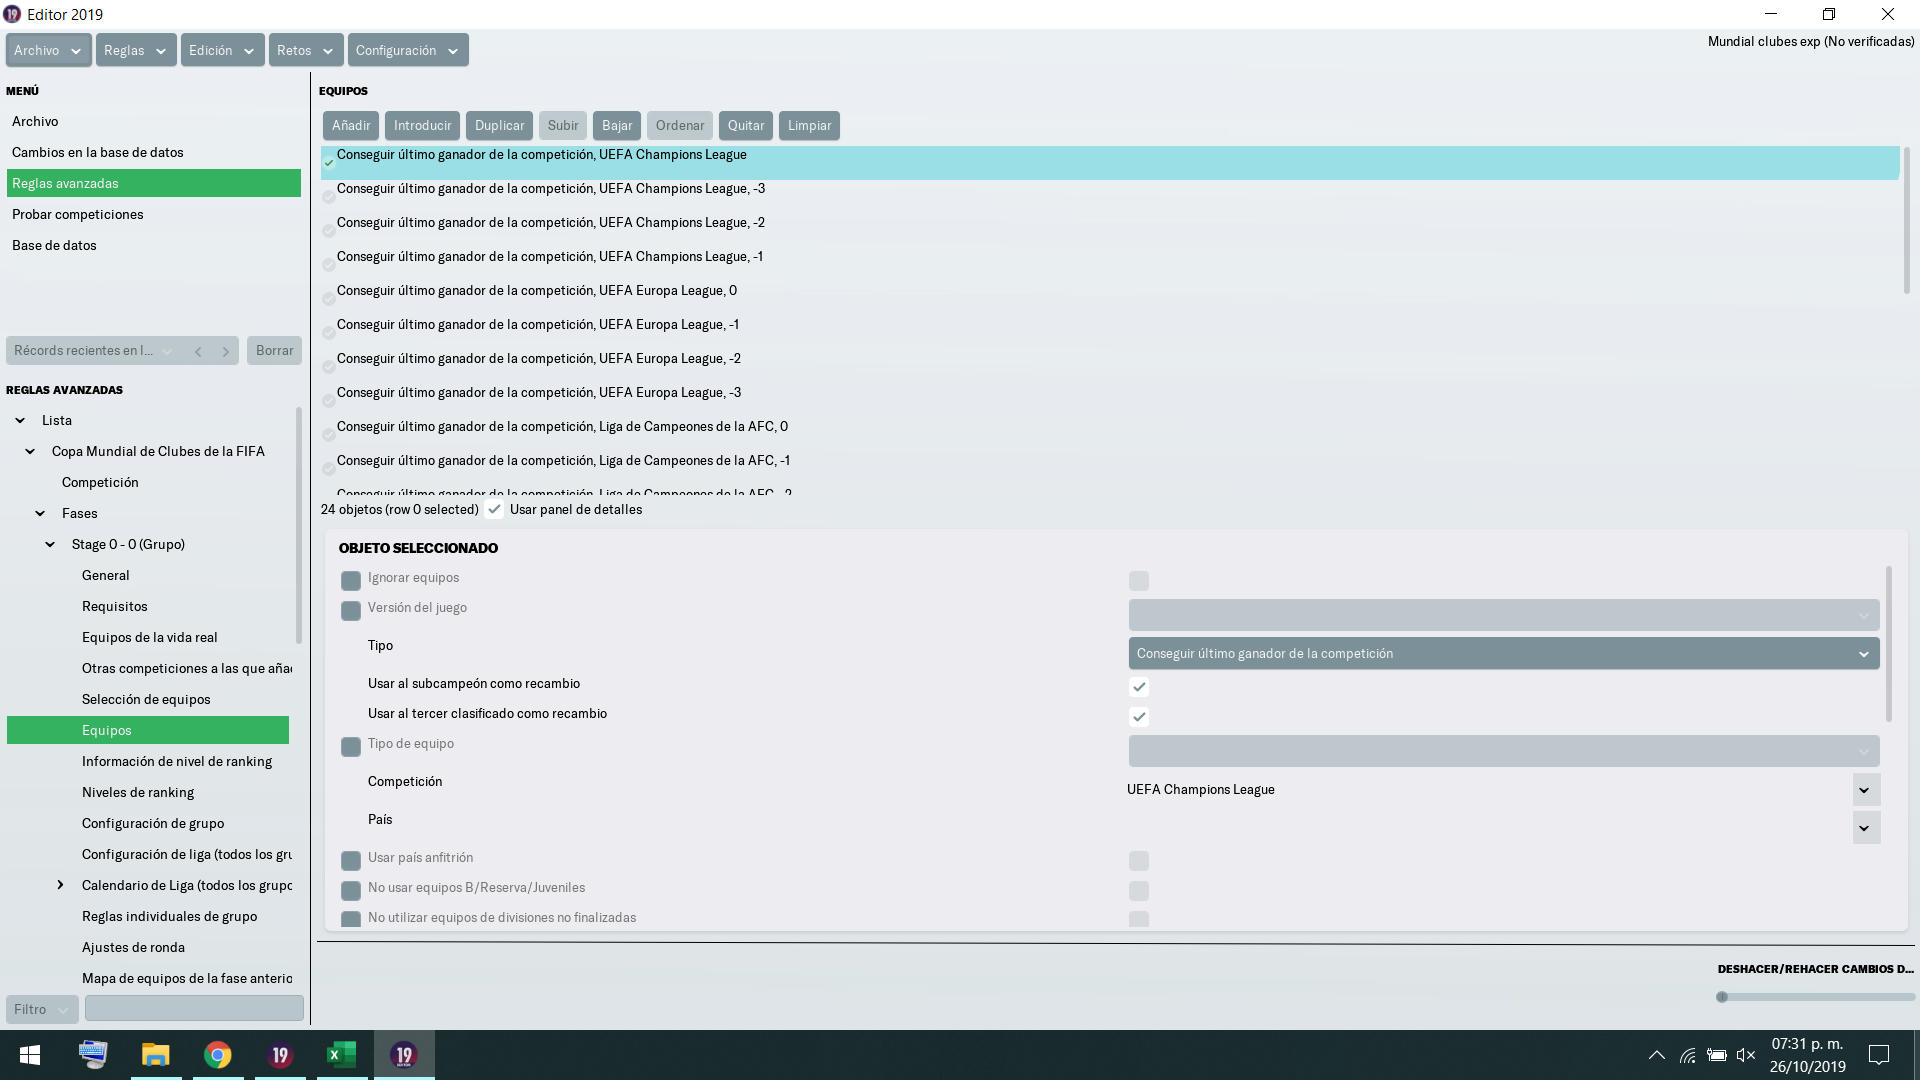Screen dimensions: 1920x1080
Task: Launch Google Chrome from taskbar
Action: (217, 1055)
